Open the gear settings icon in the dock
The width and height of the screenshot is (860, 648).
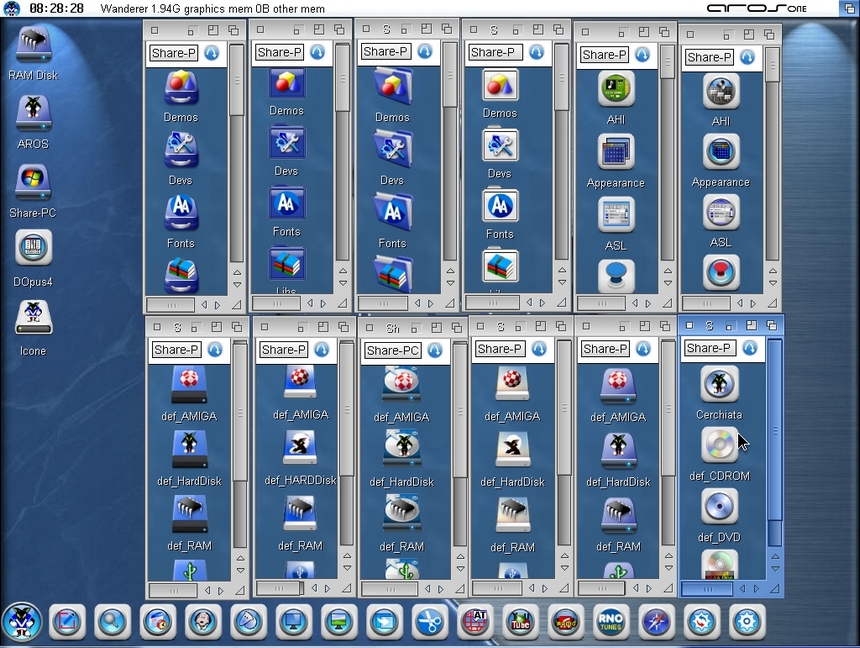click(x=746, y=622)
